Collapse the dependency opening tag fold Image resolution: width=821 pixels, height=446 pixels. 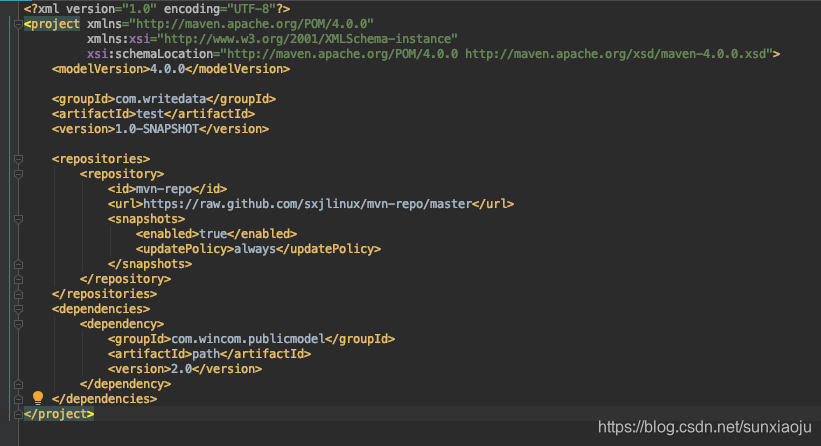point(18,324)
